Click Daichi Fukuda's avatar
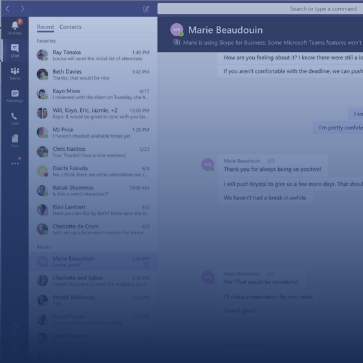The width and height of the screenshot is (363, 363). 42,171
